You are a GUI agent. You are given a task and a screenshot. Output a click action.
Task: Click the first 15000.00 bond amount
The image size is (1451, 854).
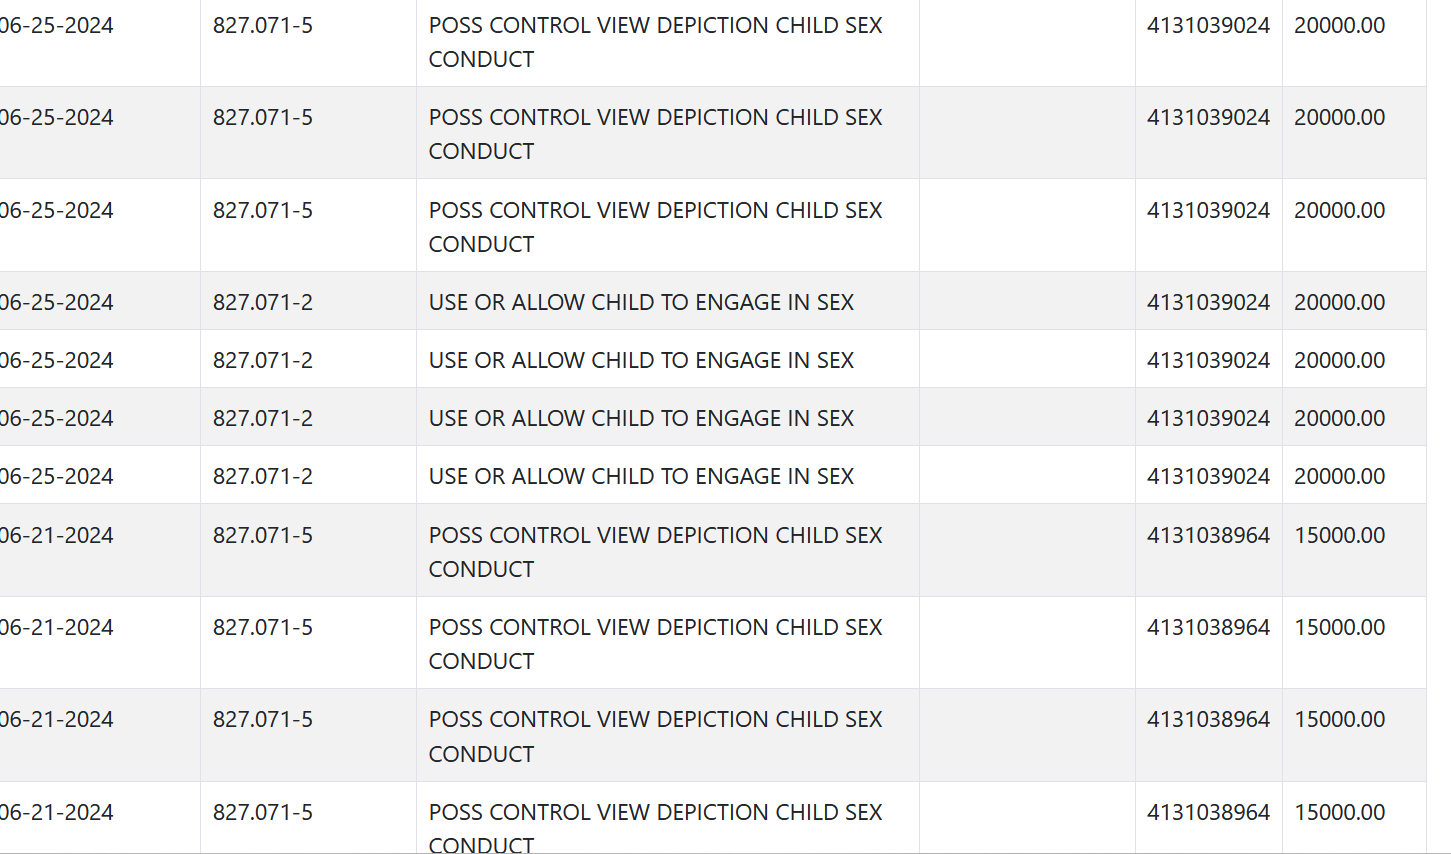pos(1340,535)
